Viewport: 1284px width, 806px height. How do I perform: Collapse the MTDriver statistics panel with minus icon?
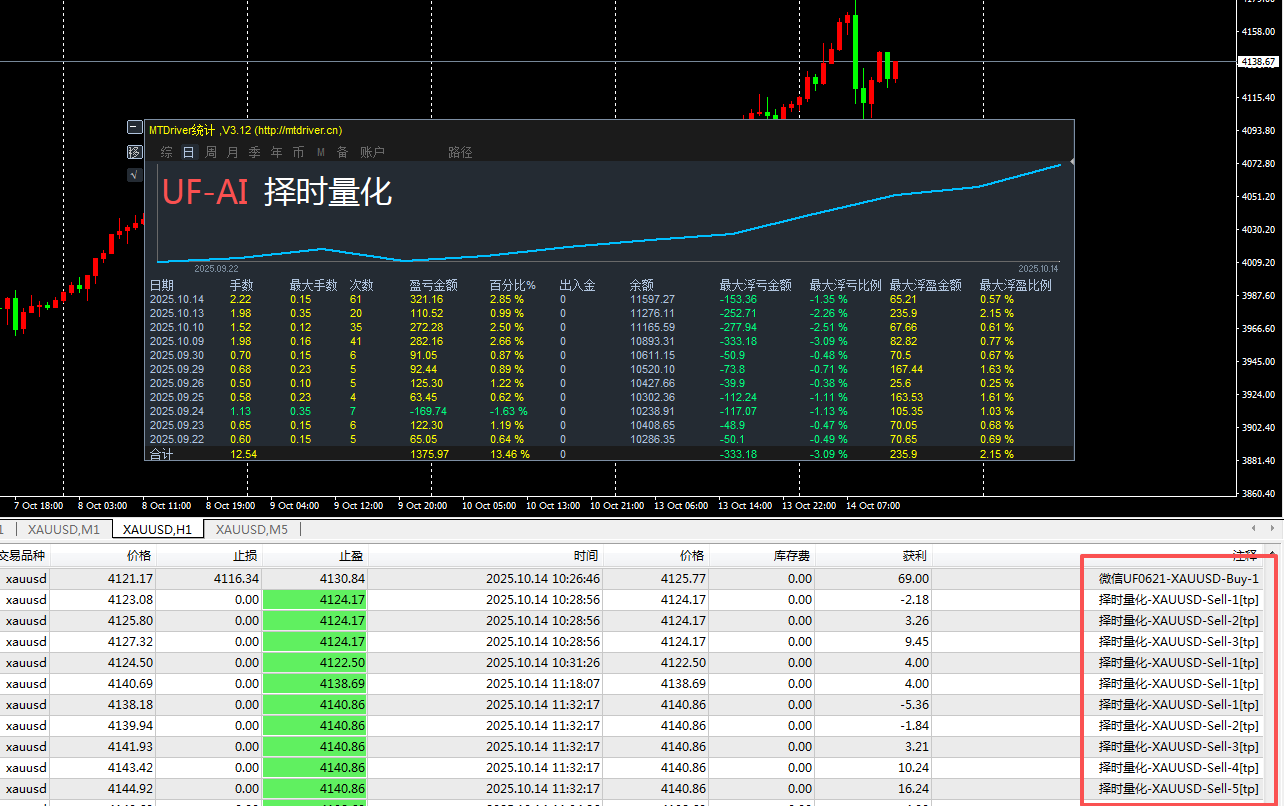[134, 127]
